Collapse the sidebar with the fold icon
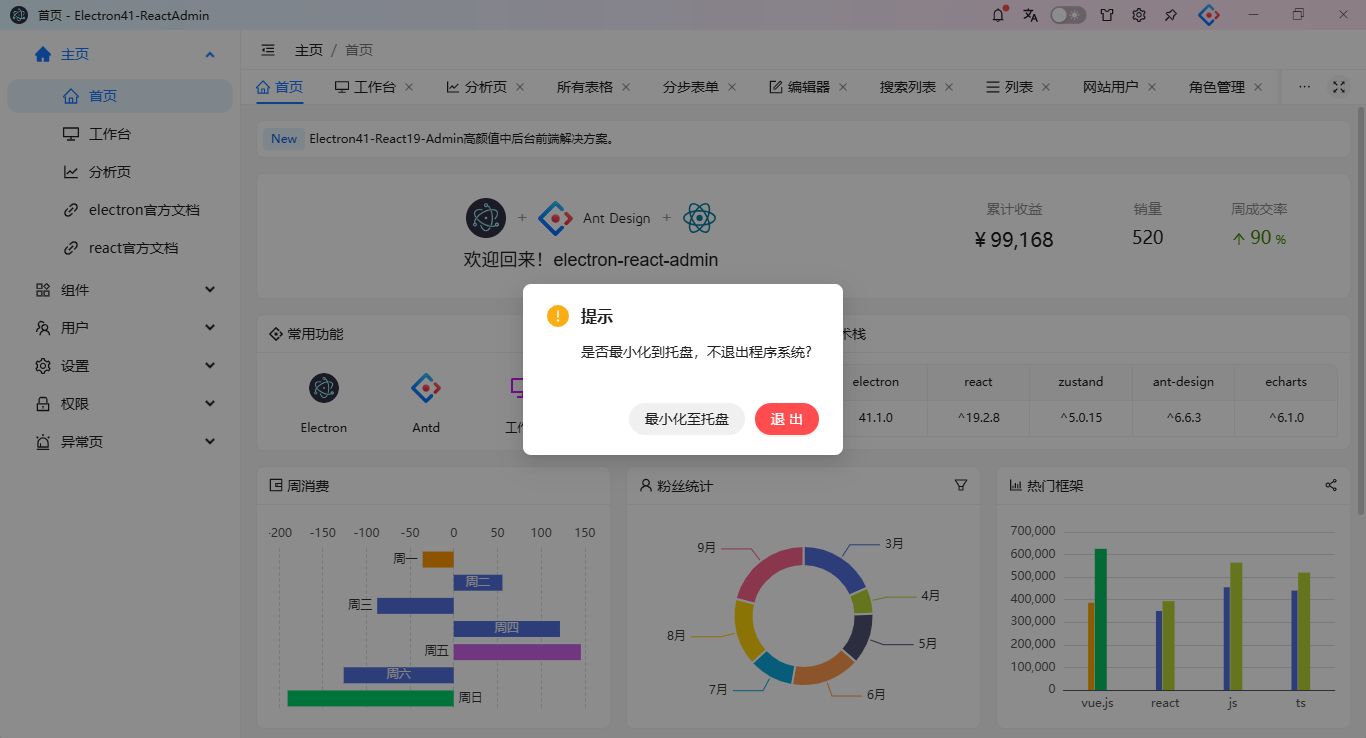Screen dimensions: 1366x738 (268, 50)
